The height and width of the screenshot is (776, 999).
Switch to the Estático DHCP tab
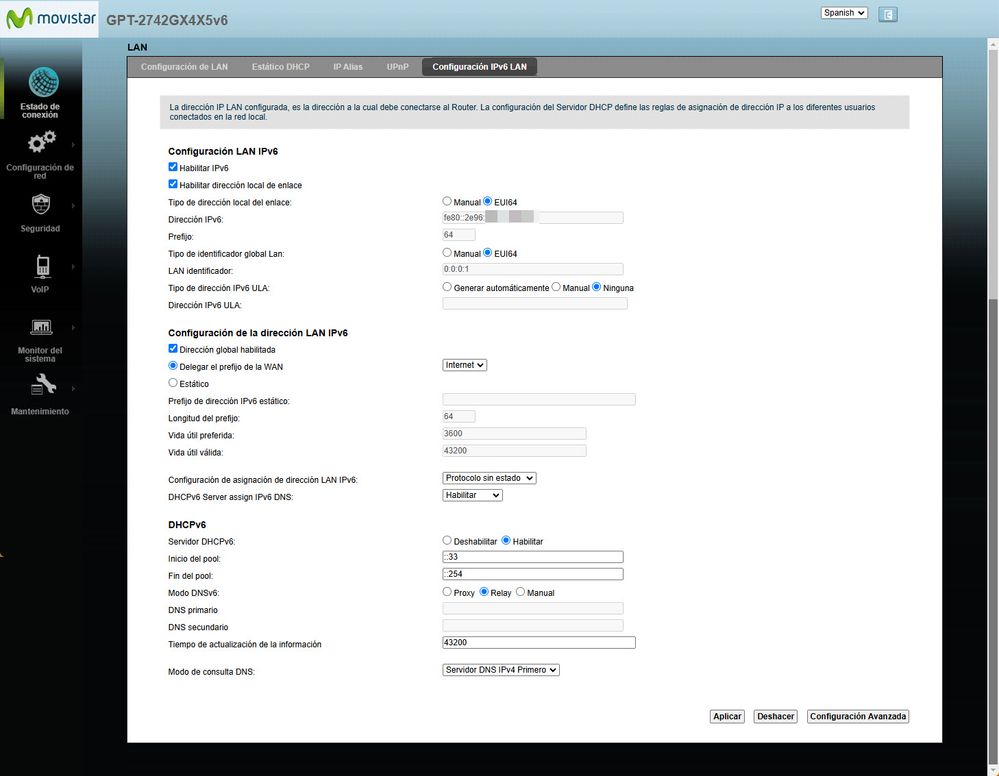point(280,67)
